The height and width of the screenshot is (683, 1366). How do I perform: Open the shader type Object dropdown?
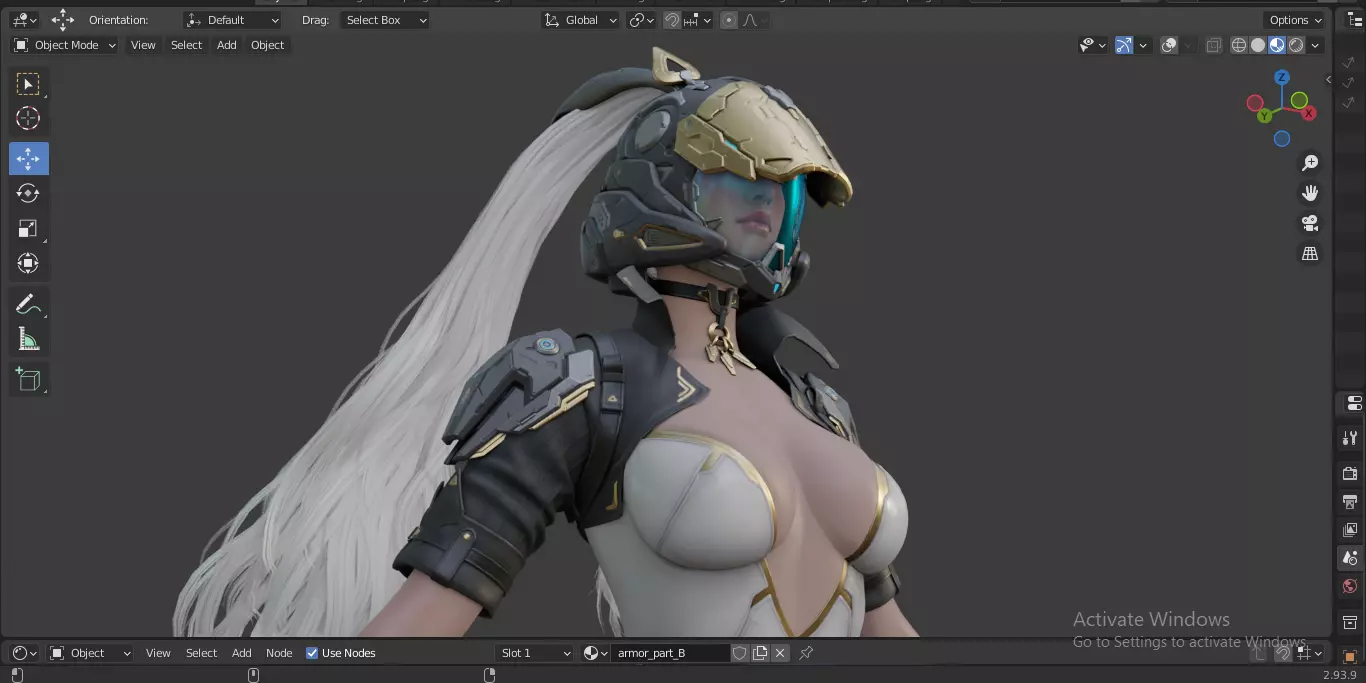click(90, 653)
